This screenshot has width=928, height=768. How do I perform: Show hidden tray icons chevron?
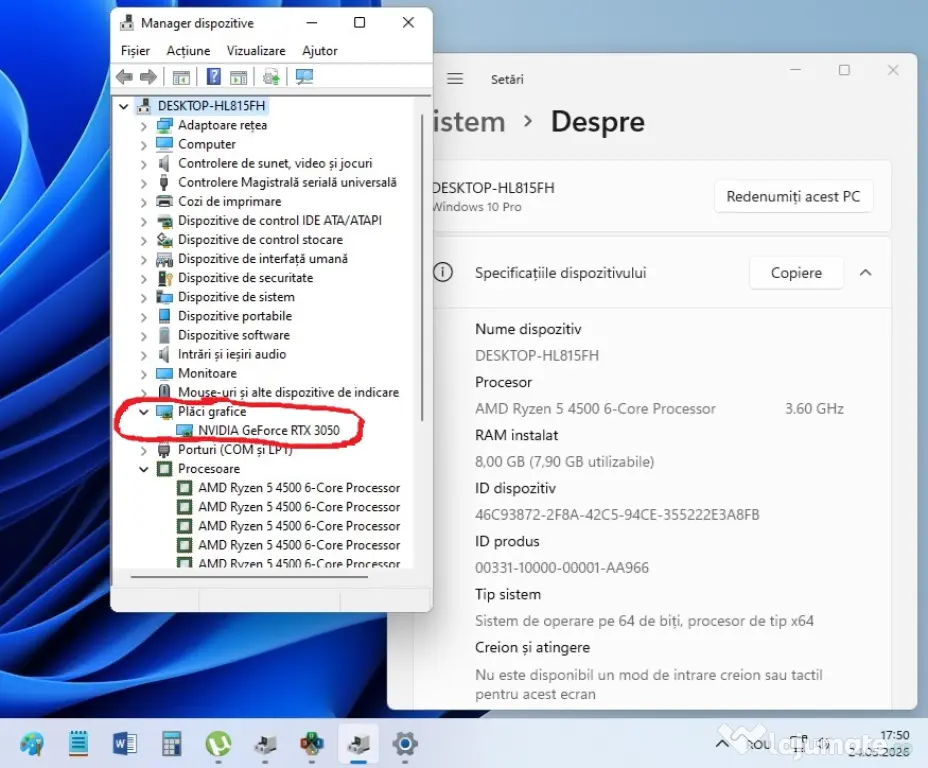click(722, 743)
